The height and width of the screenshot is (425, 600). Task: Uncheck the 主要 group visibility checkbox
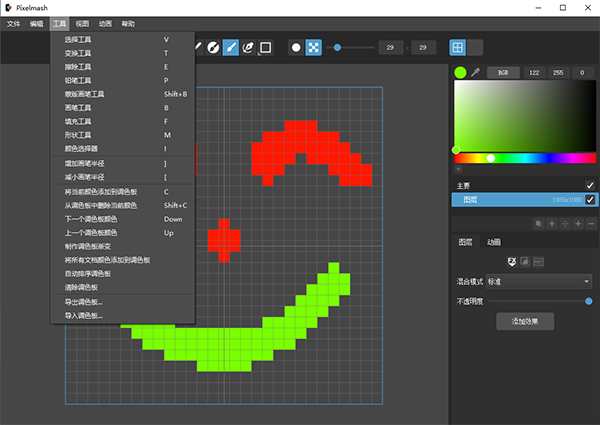tap(590, 186)
